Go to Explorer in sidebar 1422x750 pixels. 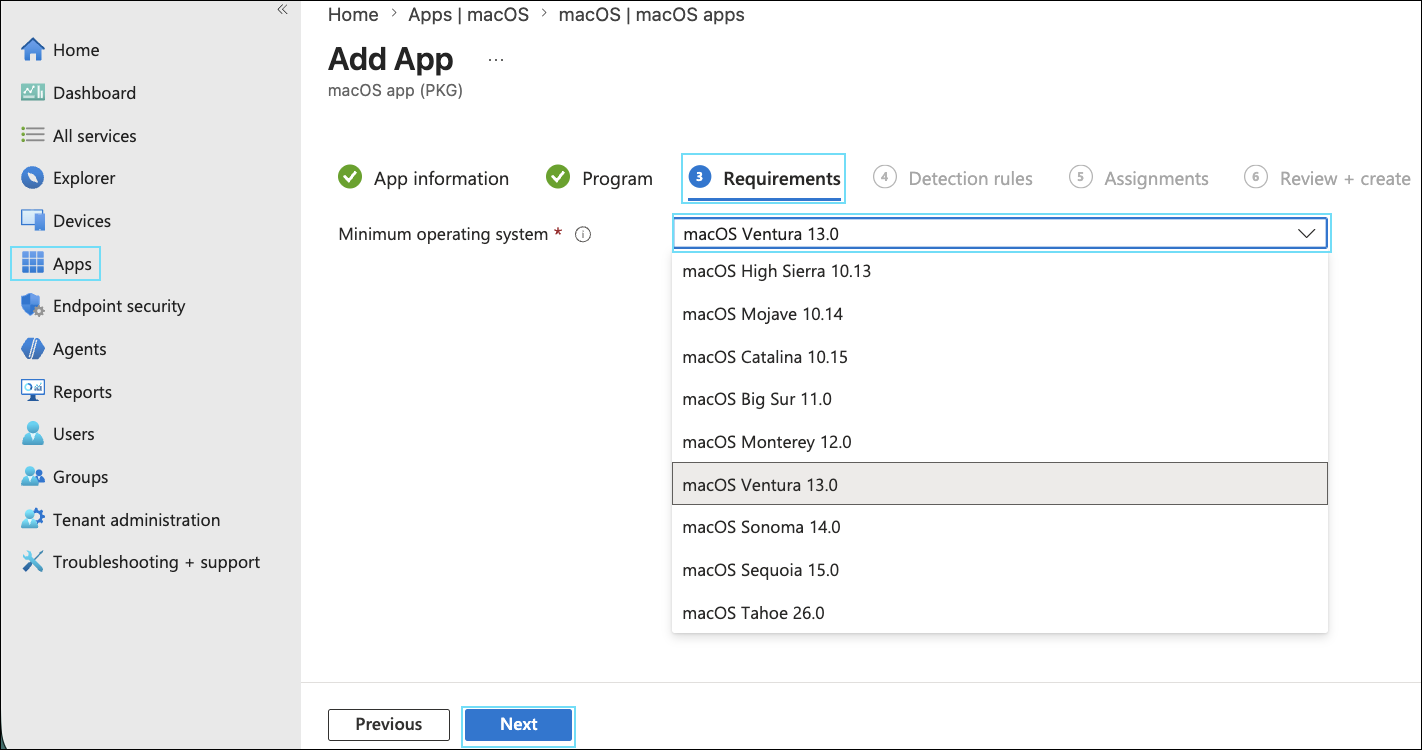pos(84,178)
